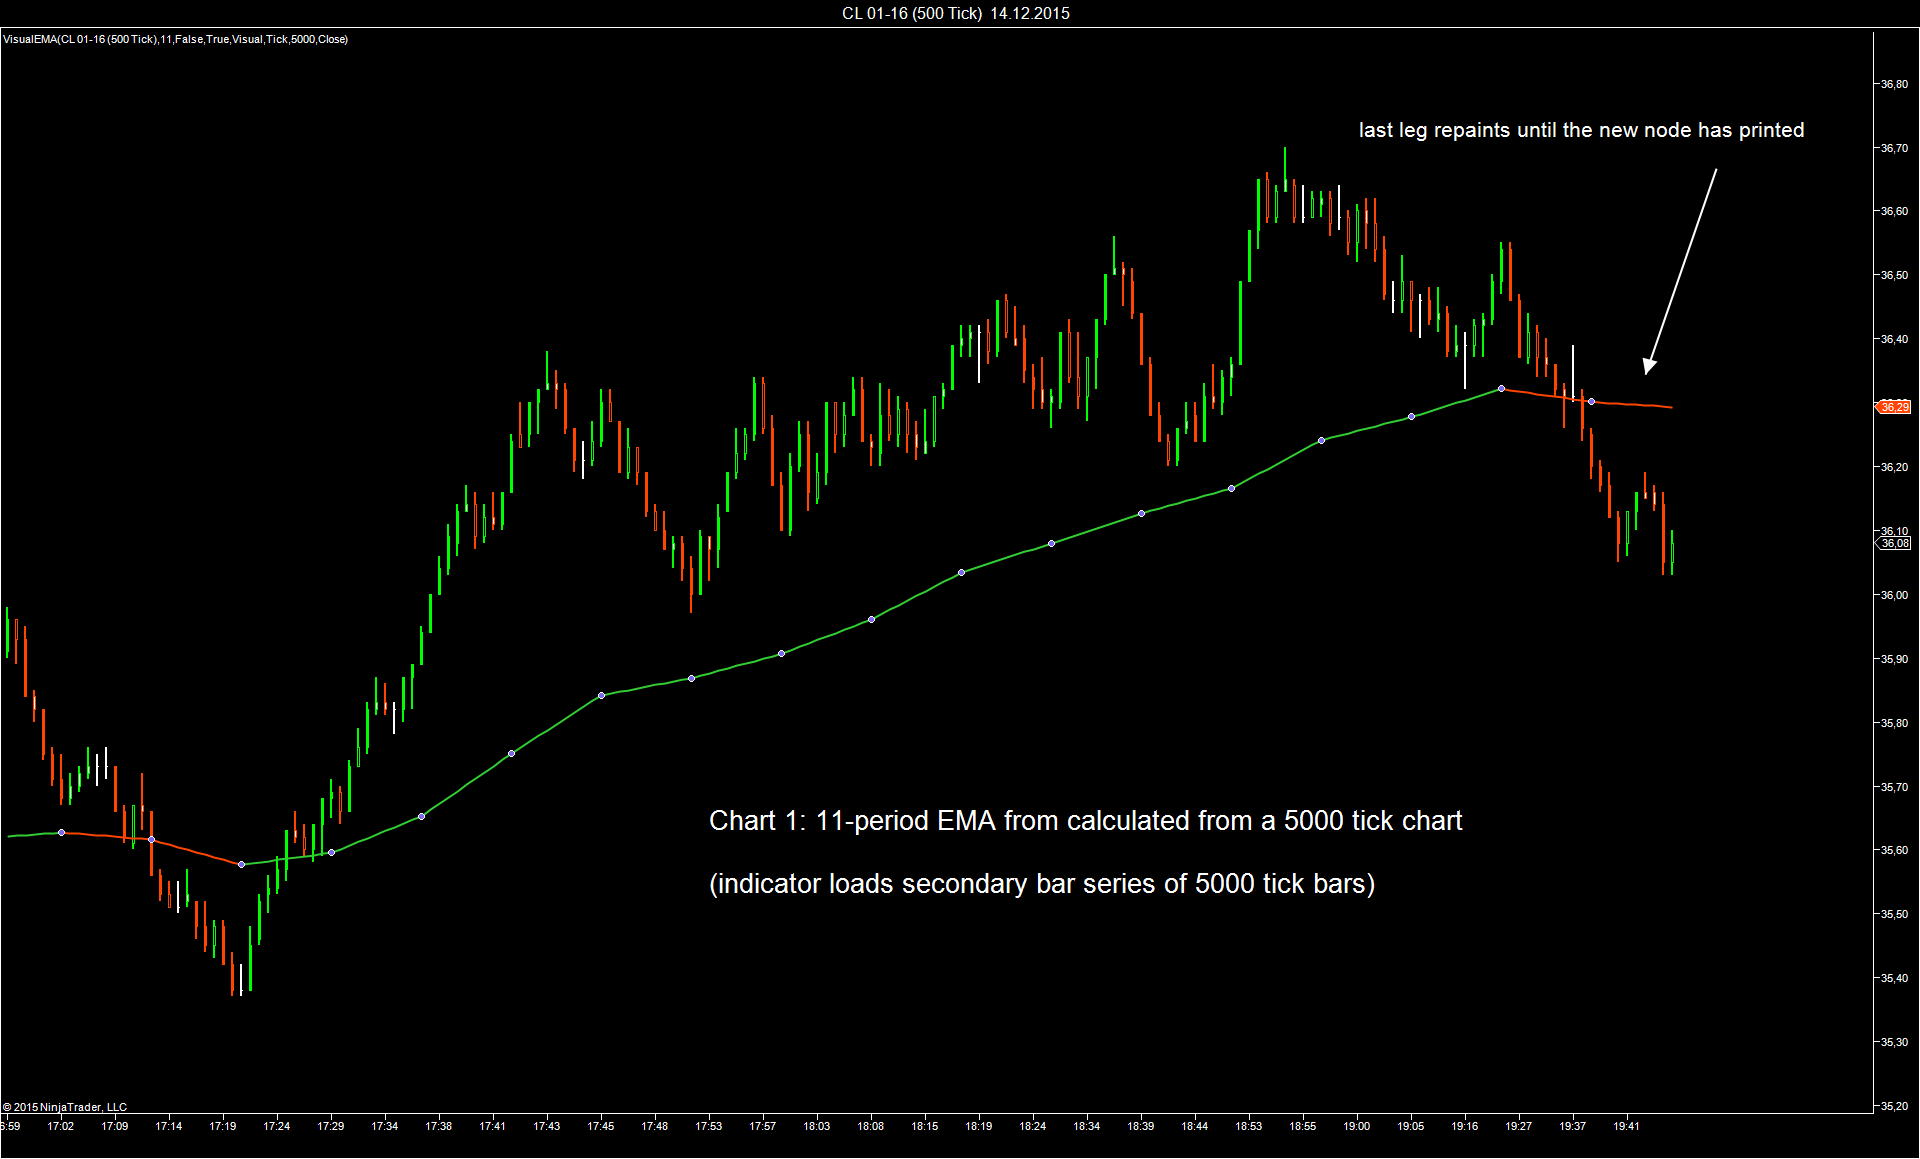Click the white annotation arrow

(x=1681, y=269)
